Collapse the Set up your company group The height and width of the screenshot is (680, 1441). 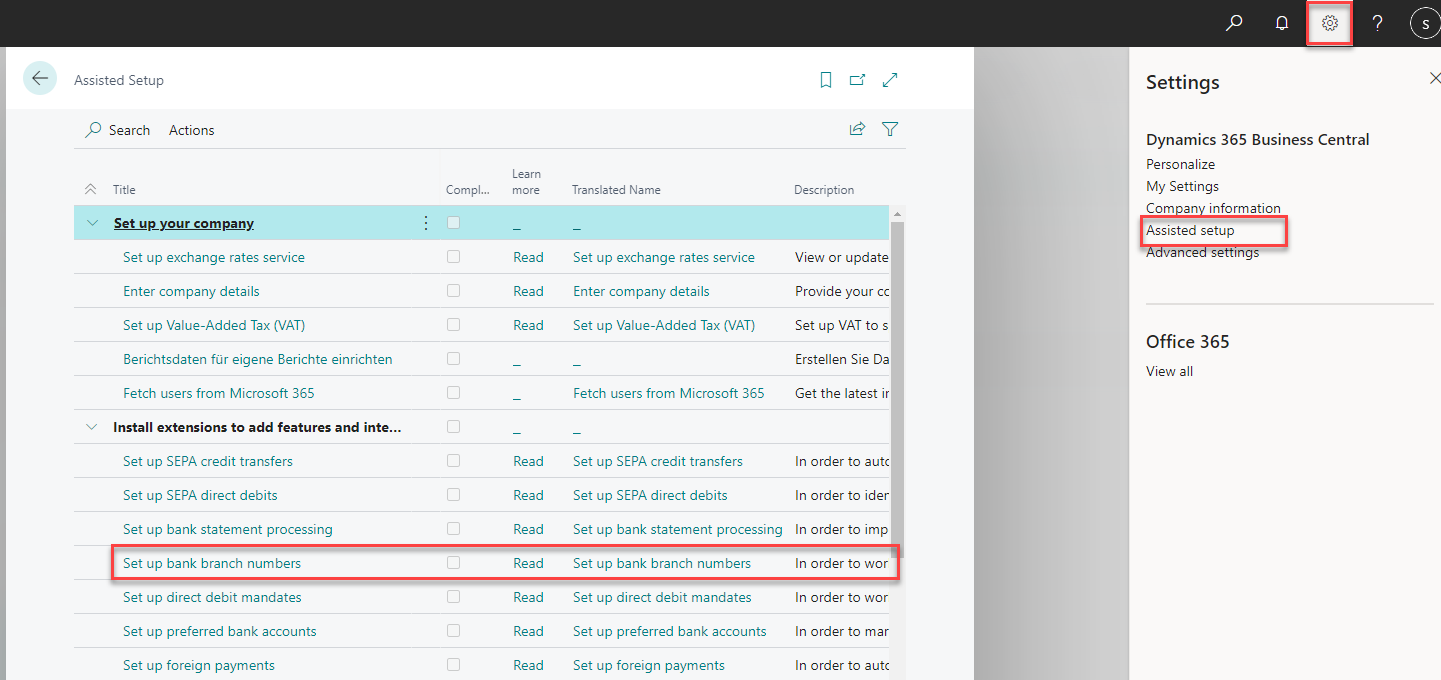pyautogui.click(x=93, y=223)
